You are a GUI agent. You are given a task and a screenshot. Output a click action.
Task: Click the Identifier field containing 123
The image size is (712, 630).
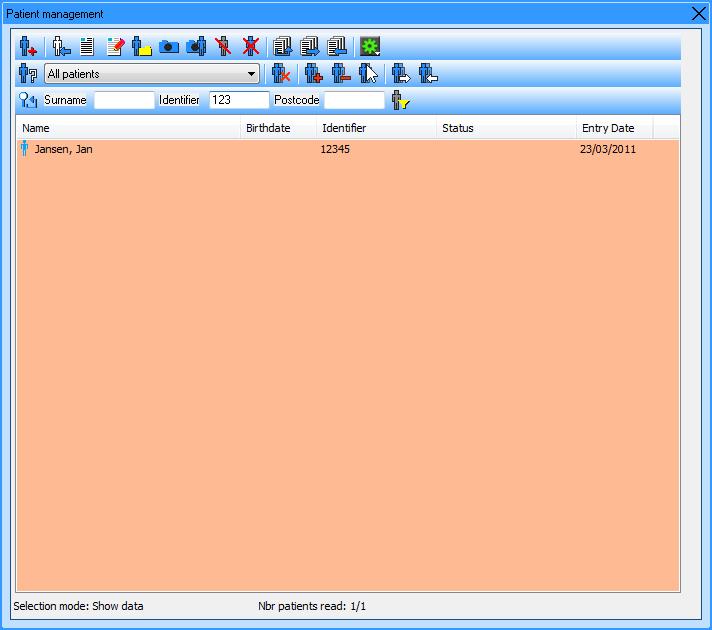(239, 100)
